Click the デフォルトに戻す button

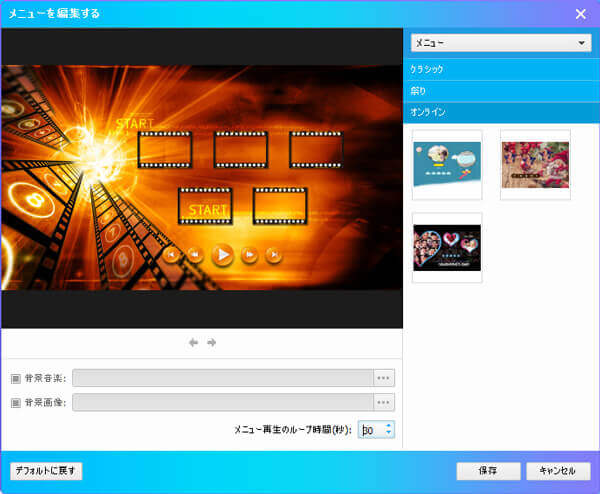coord(45,470)
